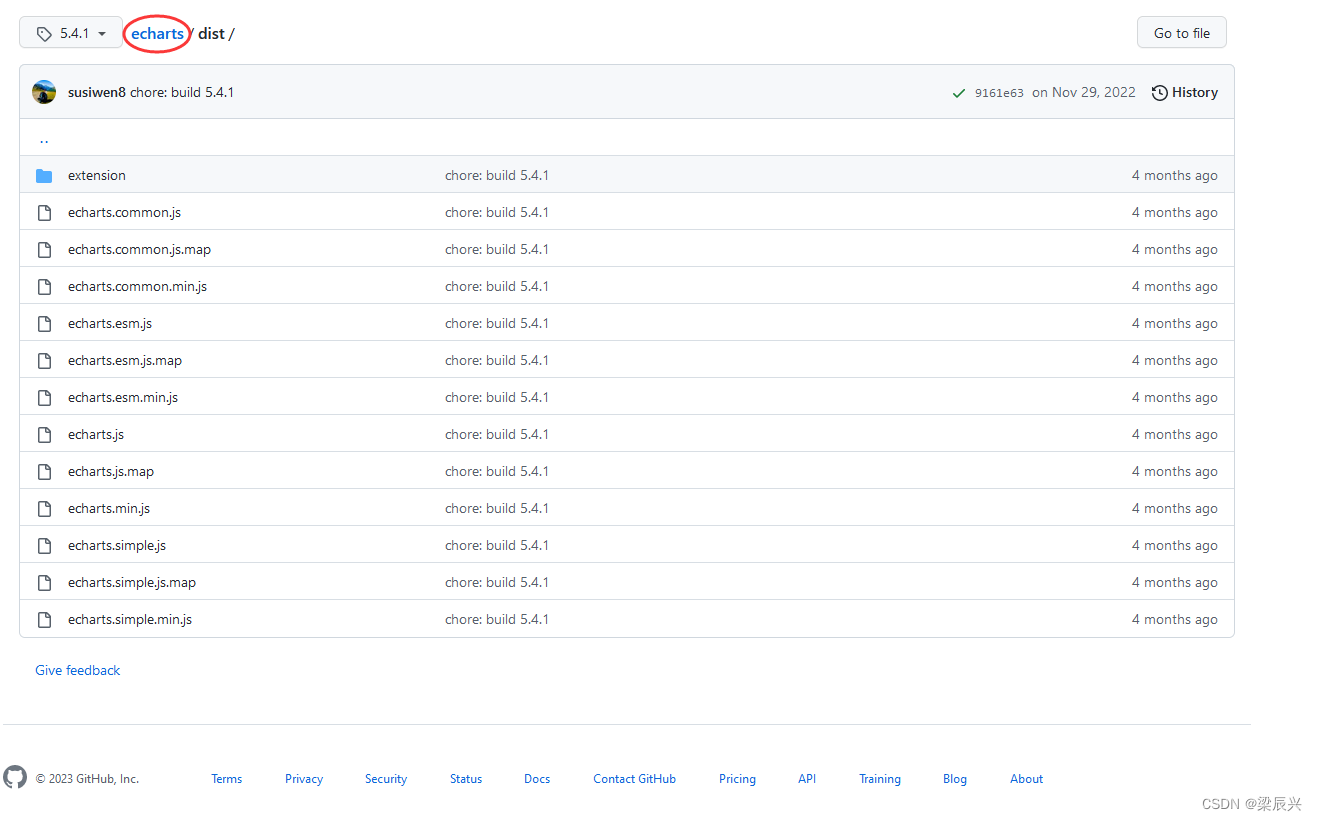The width and height of the screenshot is (1317, 821).
Task: Open echarts.min.js file
Action: (x=109, y=508)
